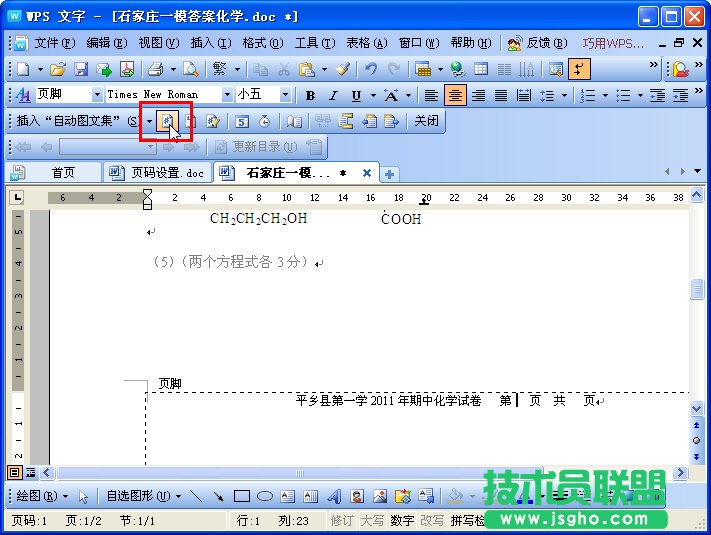Screen dimensions: 711x535
Task: Click the insert table grid icon
Action: (481, 69)
